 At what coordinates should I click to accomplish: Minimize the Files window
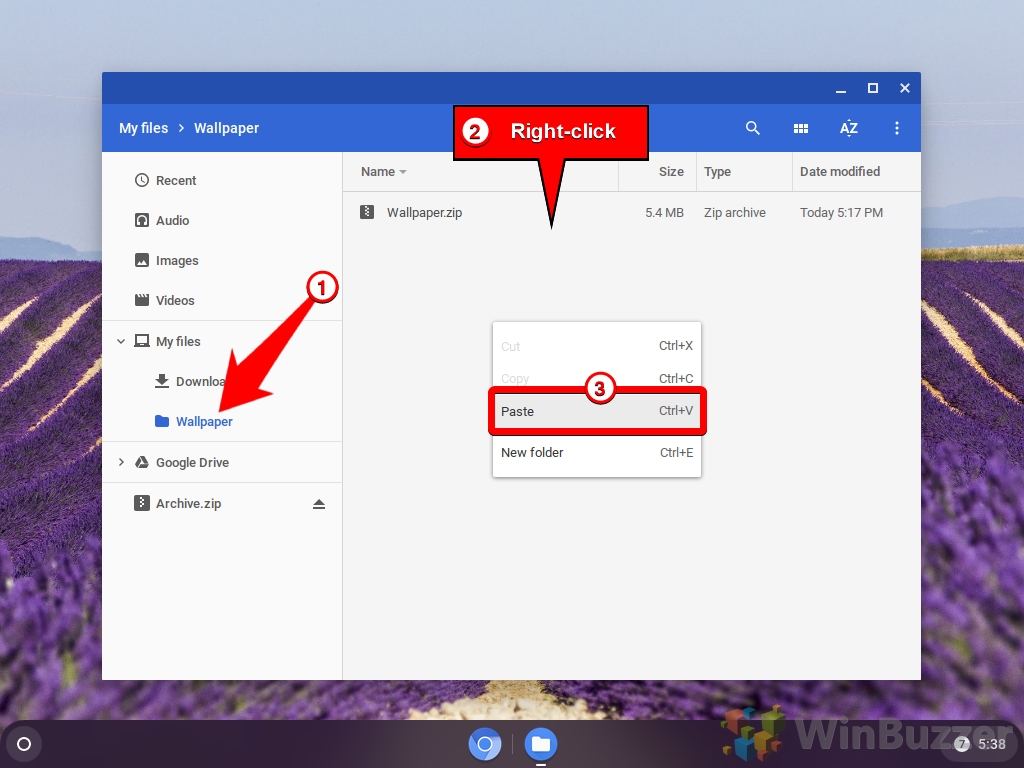click(x=840, y=88)
